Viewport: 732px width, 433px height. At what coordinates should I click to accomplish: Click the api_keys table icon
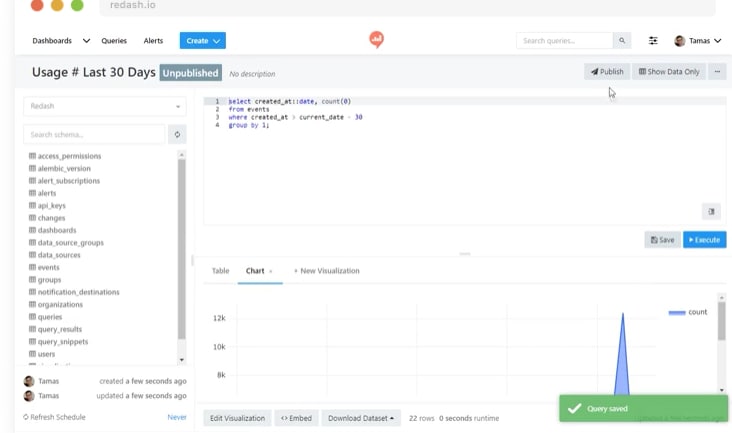point(32,205)
